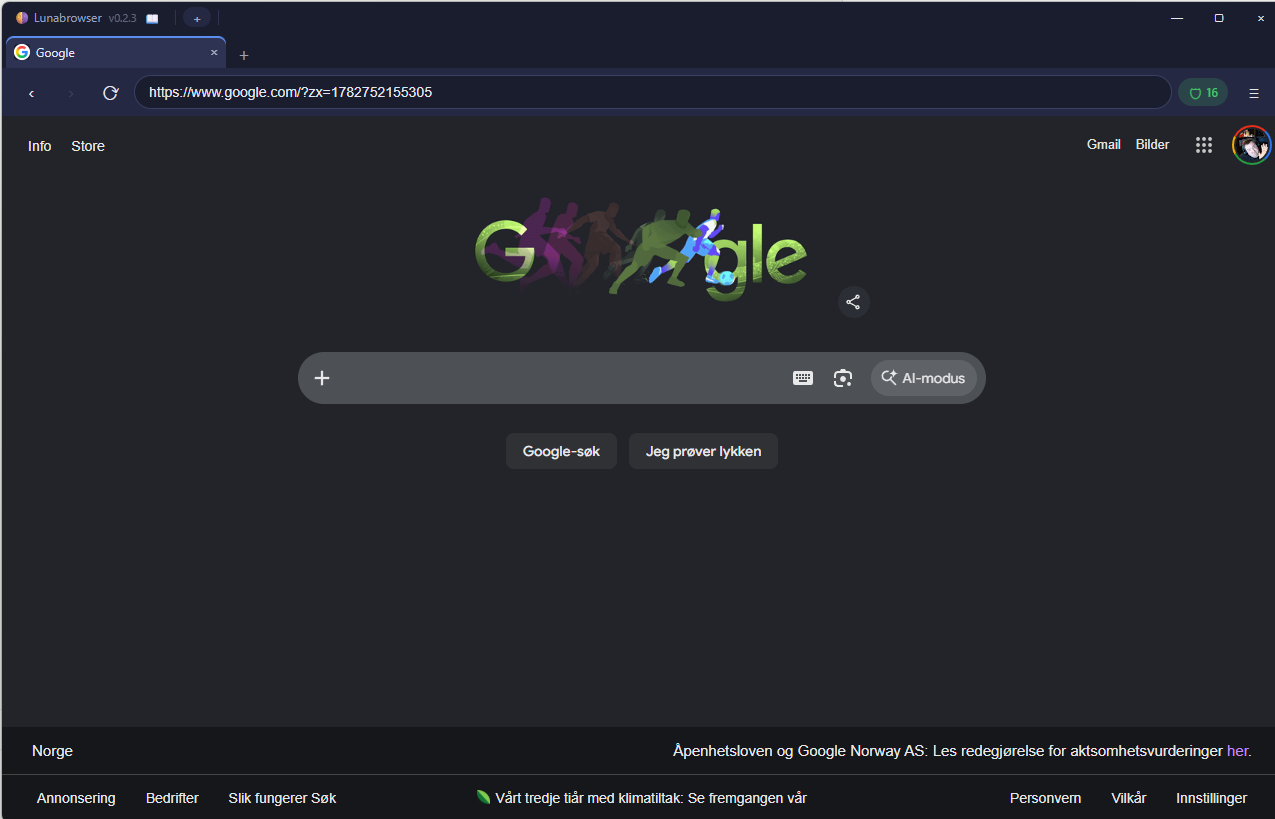Open the Bedrifter footer link

click(x=172, y=798)
